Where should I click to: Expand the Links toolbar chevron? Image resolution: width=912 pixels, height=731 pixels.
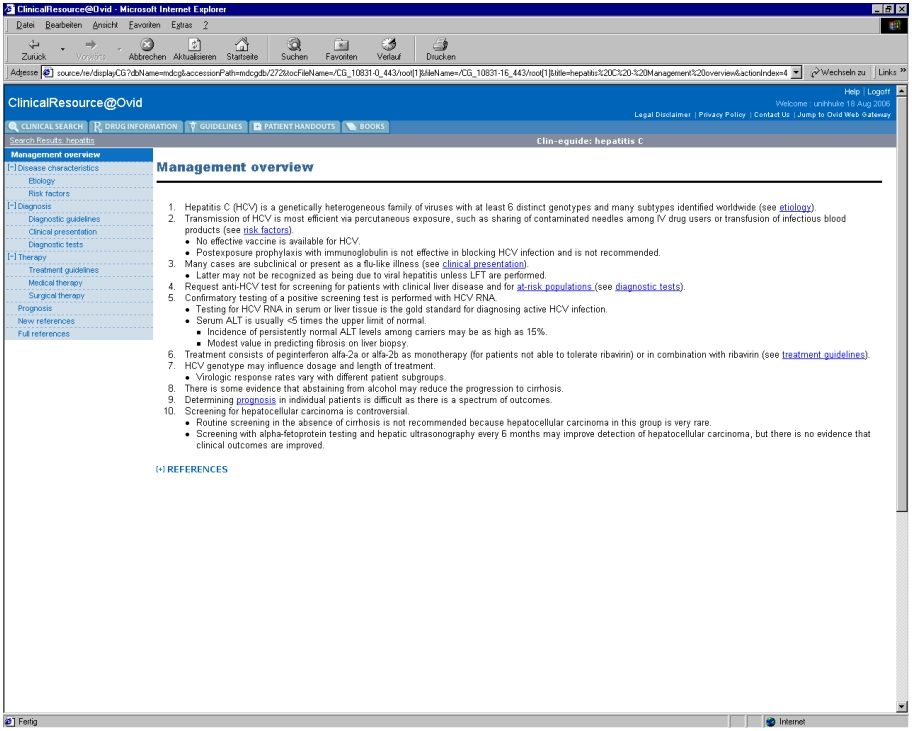[x=903, y=72]
